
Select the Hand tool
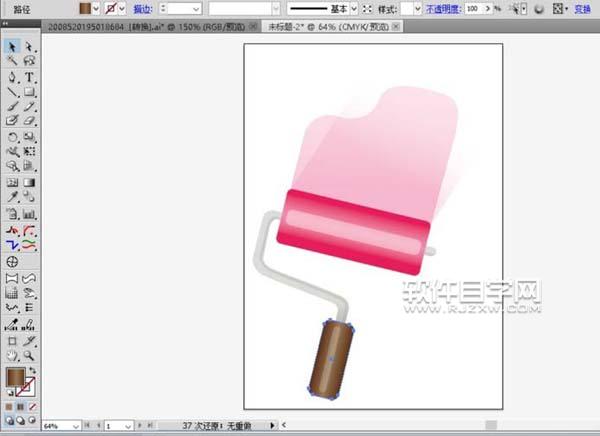pos(12,355)
